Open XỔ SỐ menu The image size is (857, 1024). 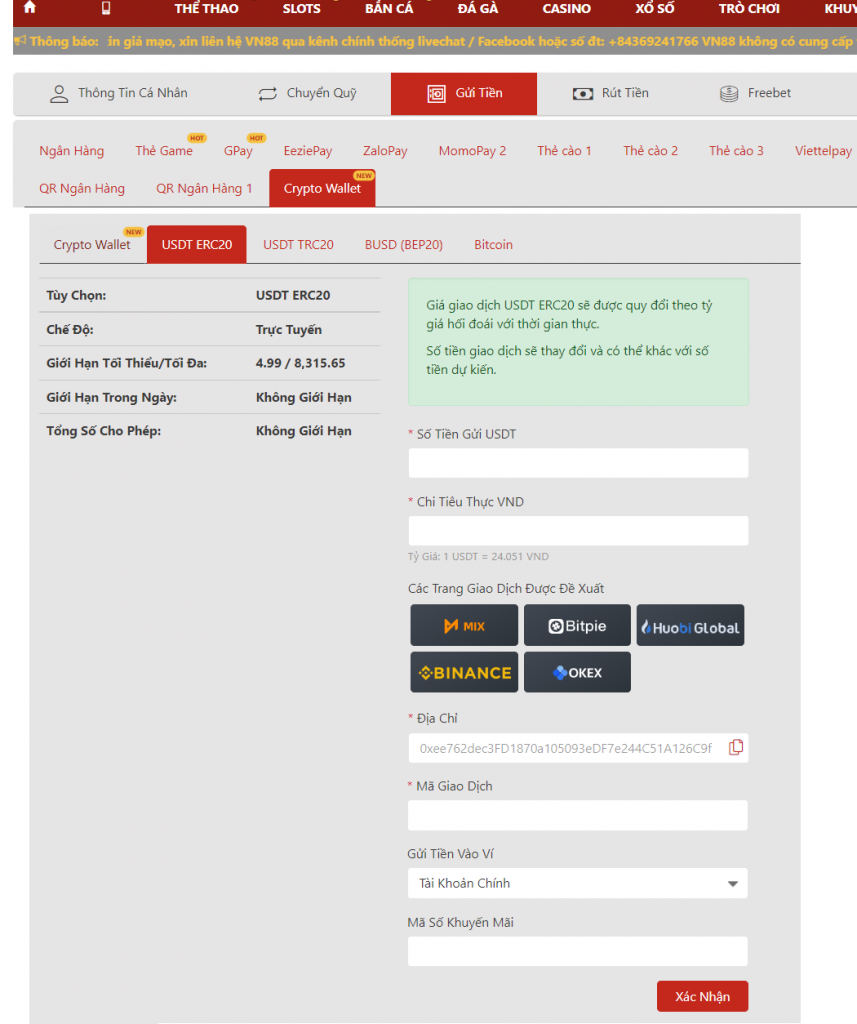(x=655, y=8)
